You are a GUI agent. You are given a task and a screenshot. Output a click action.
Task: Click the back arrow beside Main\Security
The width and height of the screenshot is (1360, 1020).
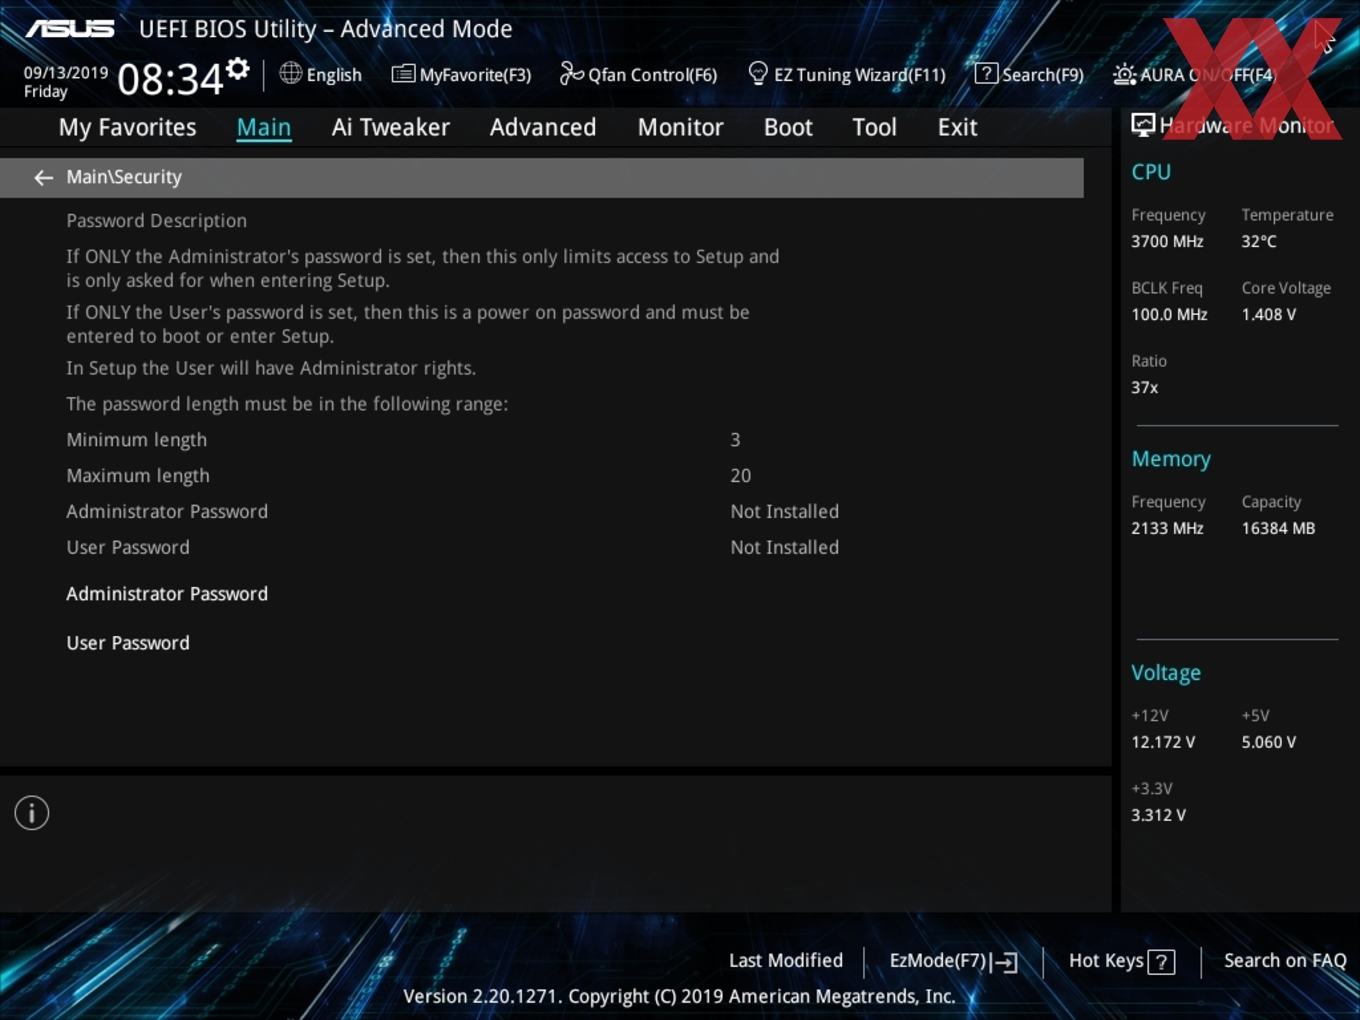tap(43, 177)
